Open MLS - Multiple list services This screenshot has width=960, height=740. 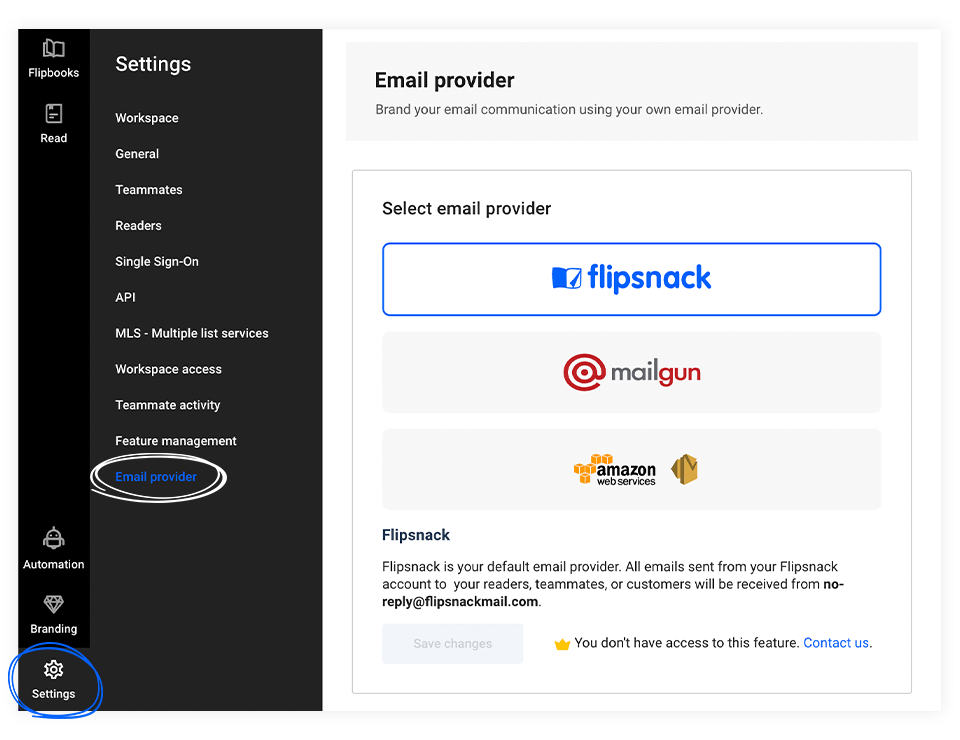190,333
